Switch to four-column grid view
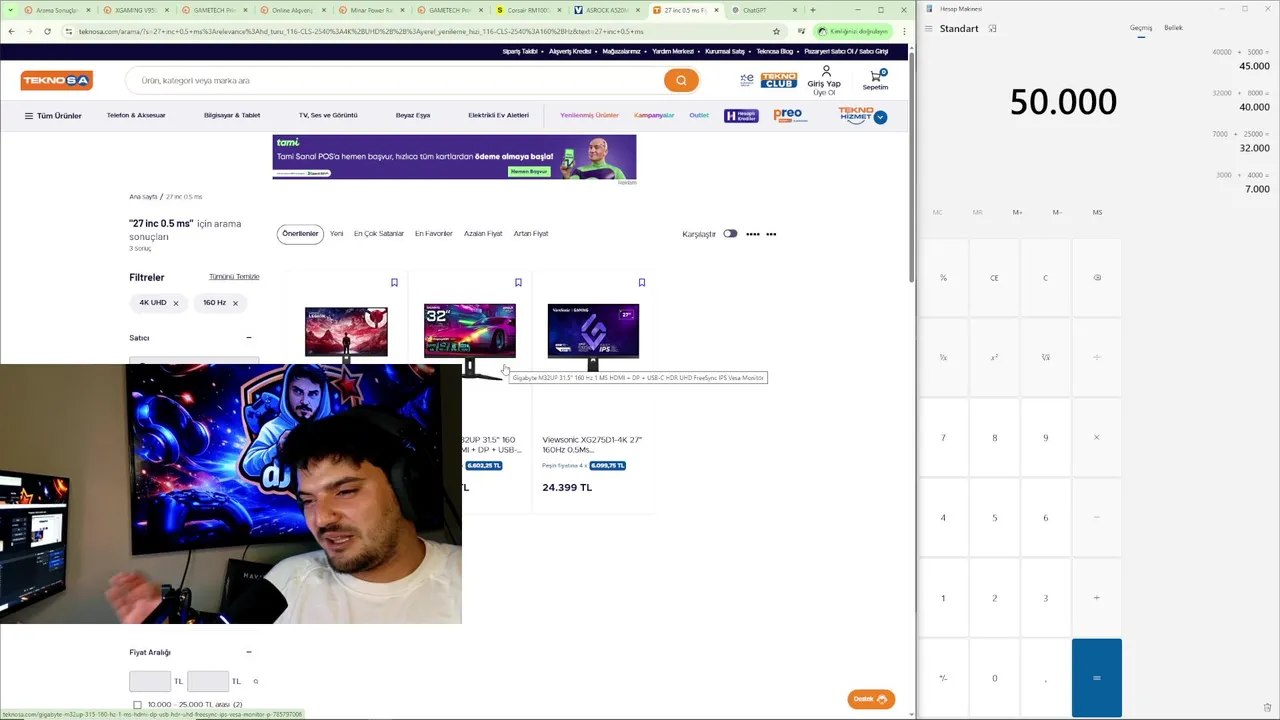This screenshot has height=720, width=1280. click(753, 234)
